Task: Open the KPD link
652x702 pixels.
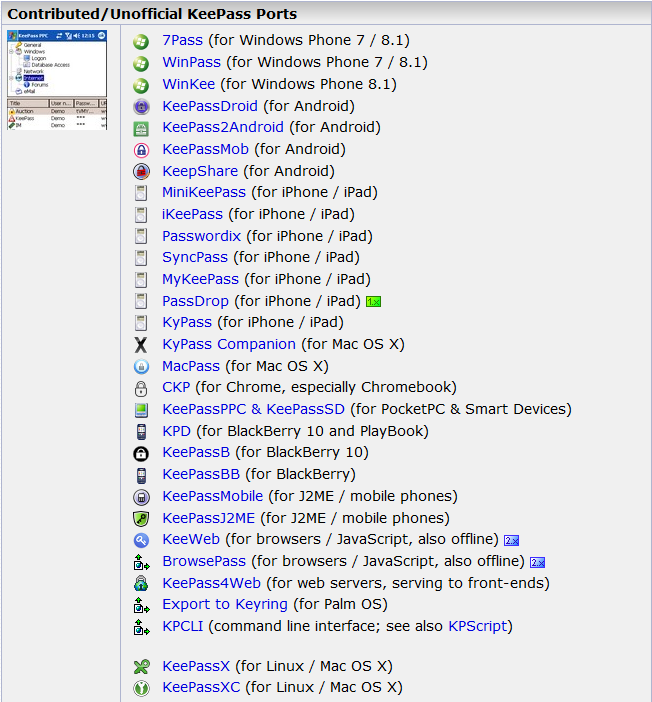Action: point(176,431)
